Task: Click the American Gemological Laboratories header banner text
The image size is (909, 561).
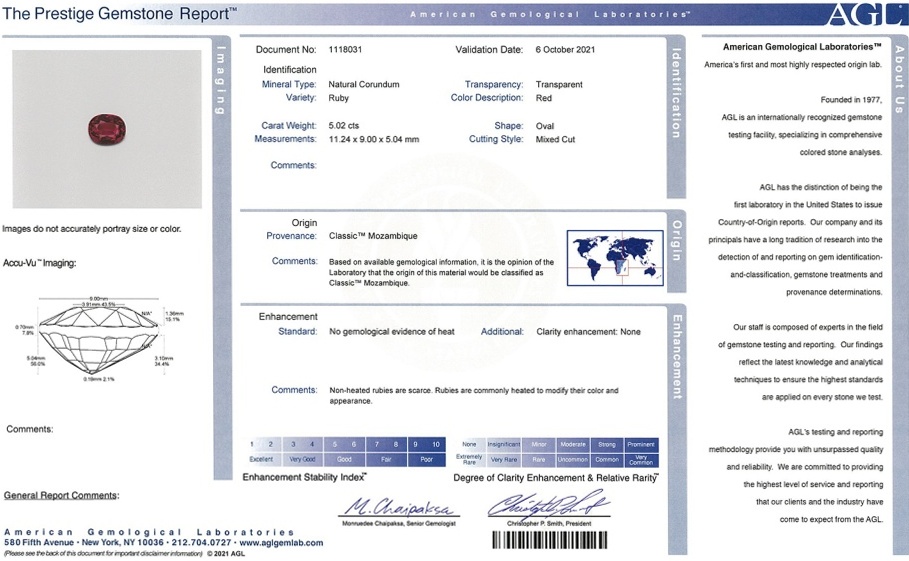Action: [x=550, y=14]
